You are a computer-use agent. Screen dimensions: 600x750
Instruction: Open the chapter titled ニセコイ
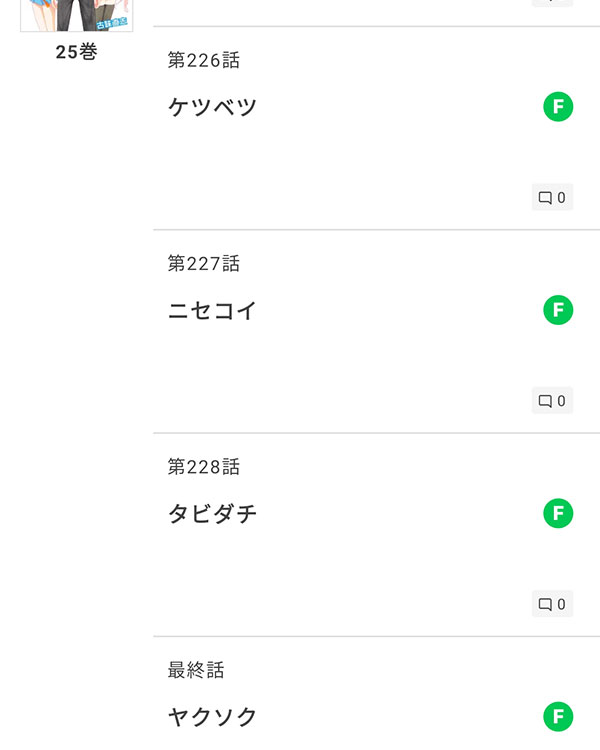212,310
